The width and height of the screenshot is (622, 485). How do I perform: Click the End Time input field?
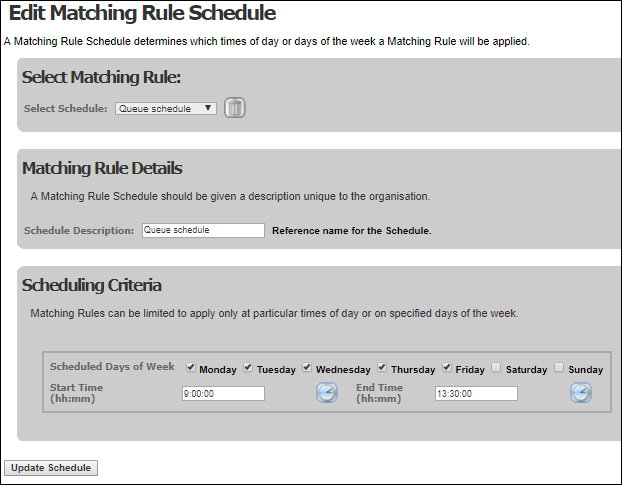(476, 393)
